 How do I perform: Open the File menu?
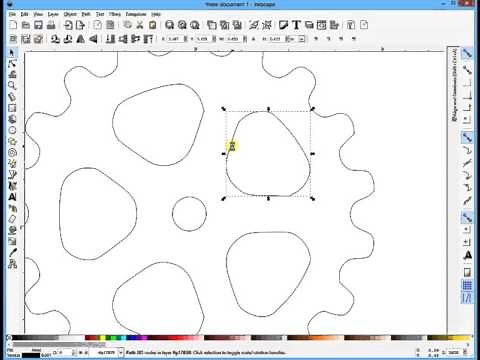point(12,14)
